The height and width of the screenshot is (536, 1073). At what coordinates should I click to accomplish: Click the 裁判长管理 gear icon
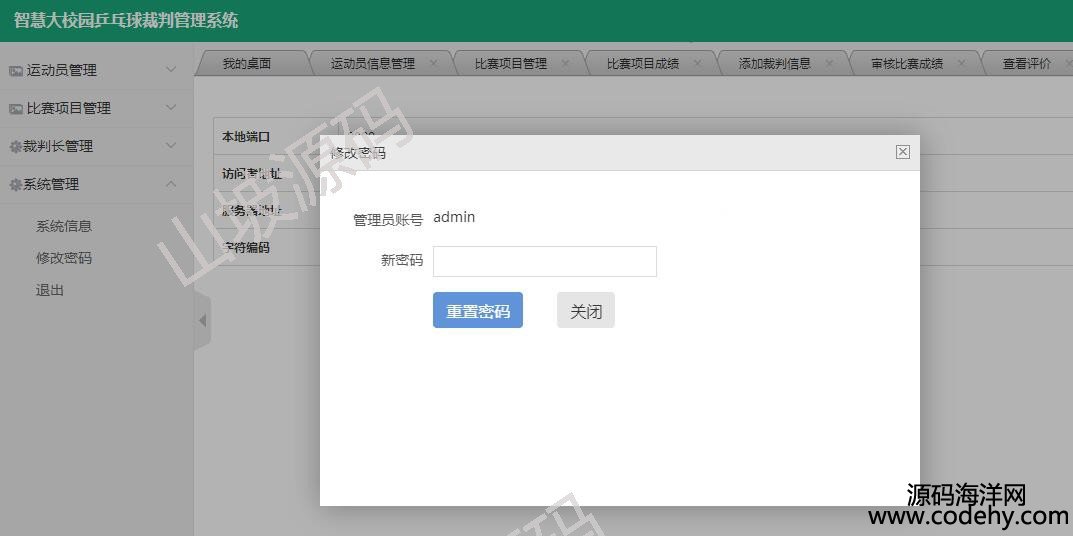click(x=15, y=147)
